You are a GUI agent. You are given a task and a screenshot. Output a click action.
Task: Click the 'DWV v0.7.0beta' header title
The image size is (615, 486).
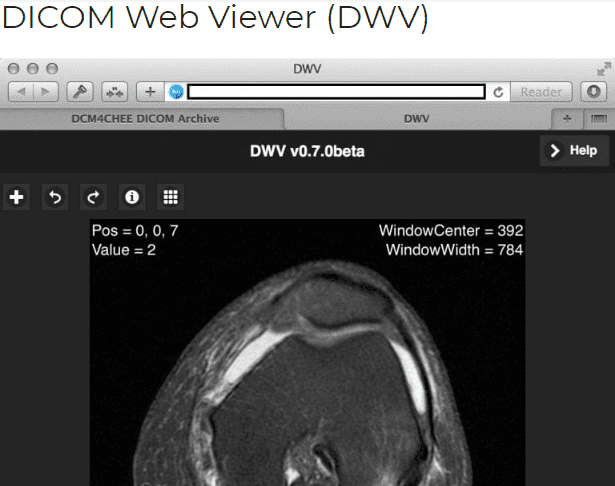(x=307, y=151)
